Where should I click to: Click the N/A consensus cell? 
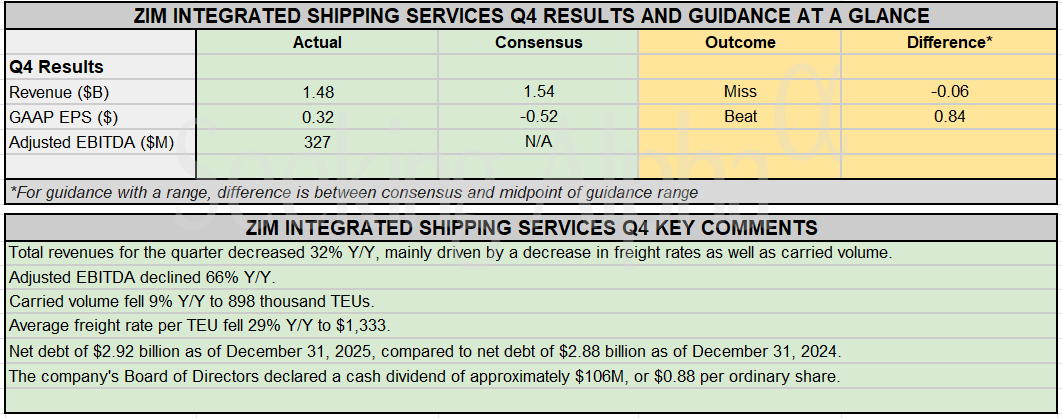pyautogui.click(x=538, y=142)
